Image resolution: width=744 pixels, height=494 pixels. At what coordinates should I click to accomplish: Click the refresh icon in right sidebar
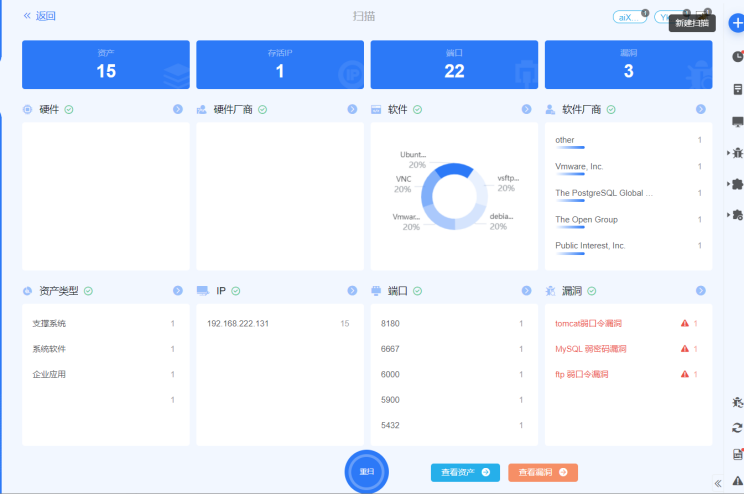click(x=737, y=428)
